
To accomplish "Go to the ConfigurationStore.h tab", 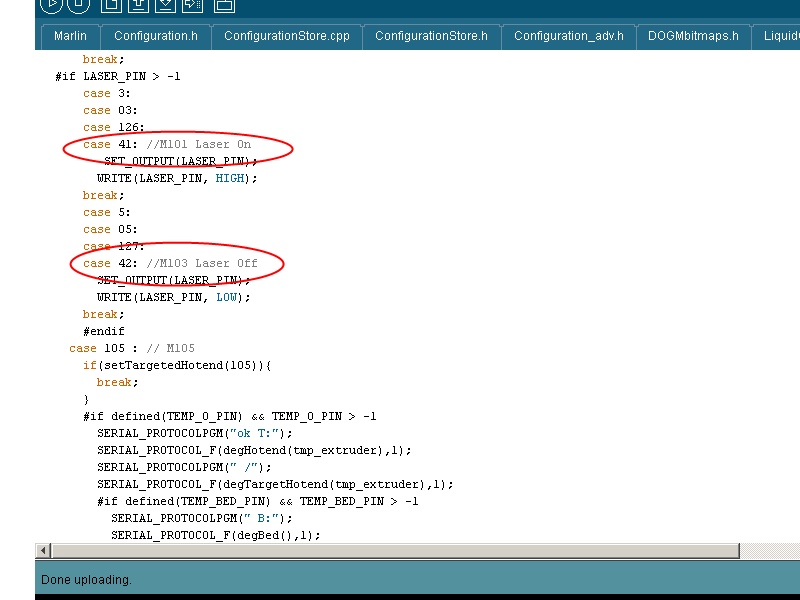I will coord(431,36).
